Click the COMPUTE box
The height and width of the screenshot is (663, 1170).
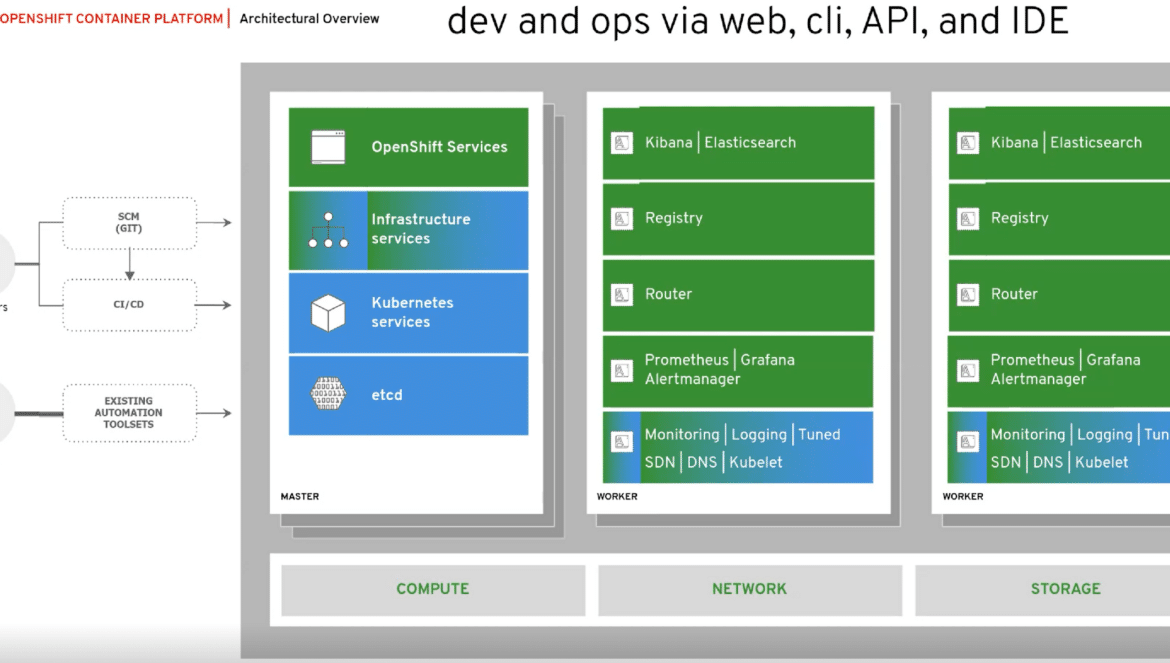(433, 590)
